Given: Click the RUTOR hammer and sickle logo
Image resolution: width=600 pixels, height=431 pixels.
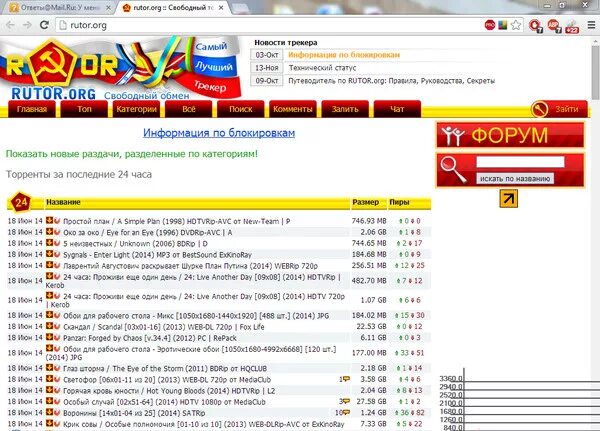Looking at the screenshot, I should [50, 62].
